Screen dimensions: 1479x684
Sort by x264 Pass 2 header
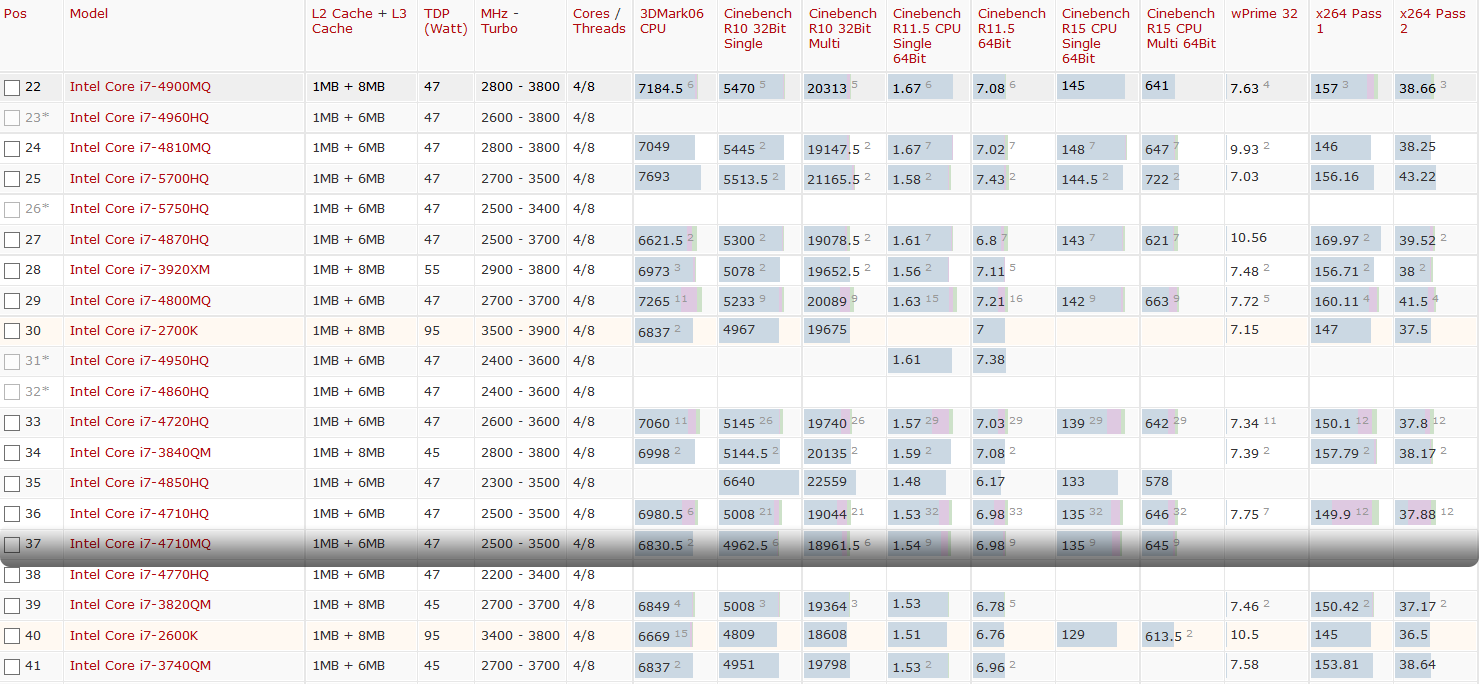pyautogui.click(x=1432, y=21)
